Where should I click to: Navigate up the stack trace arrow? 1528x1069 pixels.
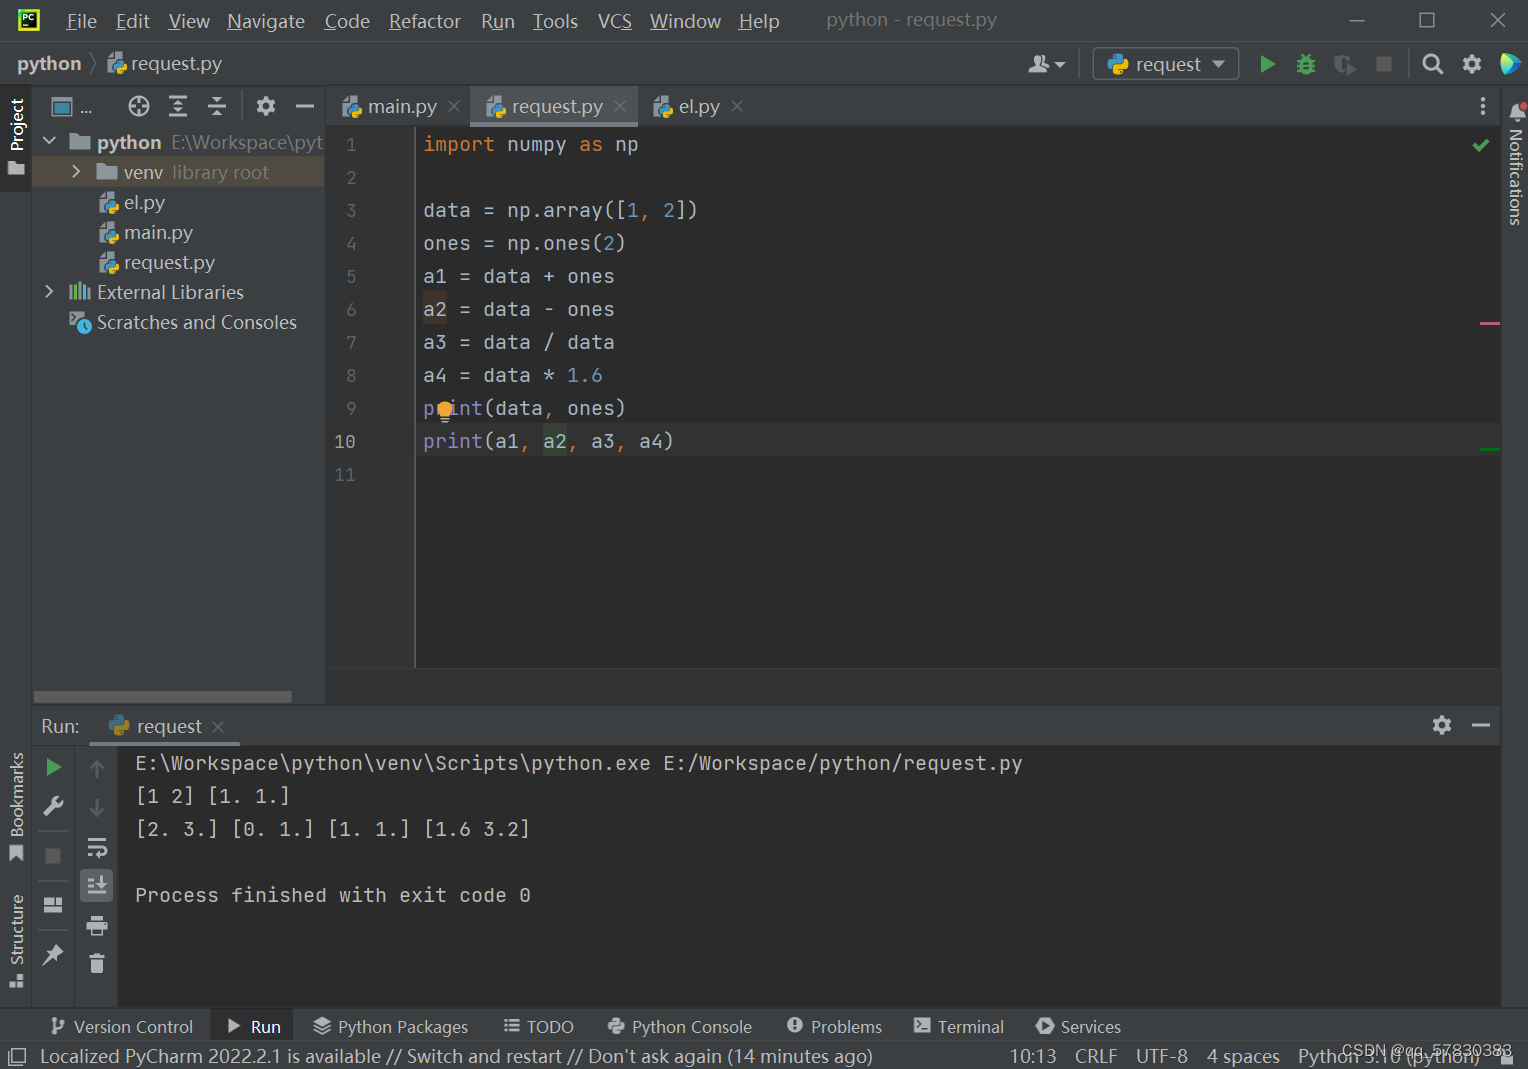click(97, 768)
